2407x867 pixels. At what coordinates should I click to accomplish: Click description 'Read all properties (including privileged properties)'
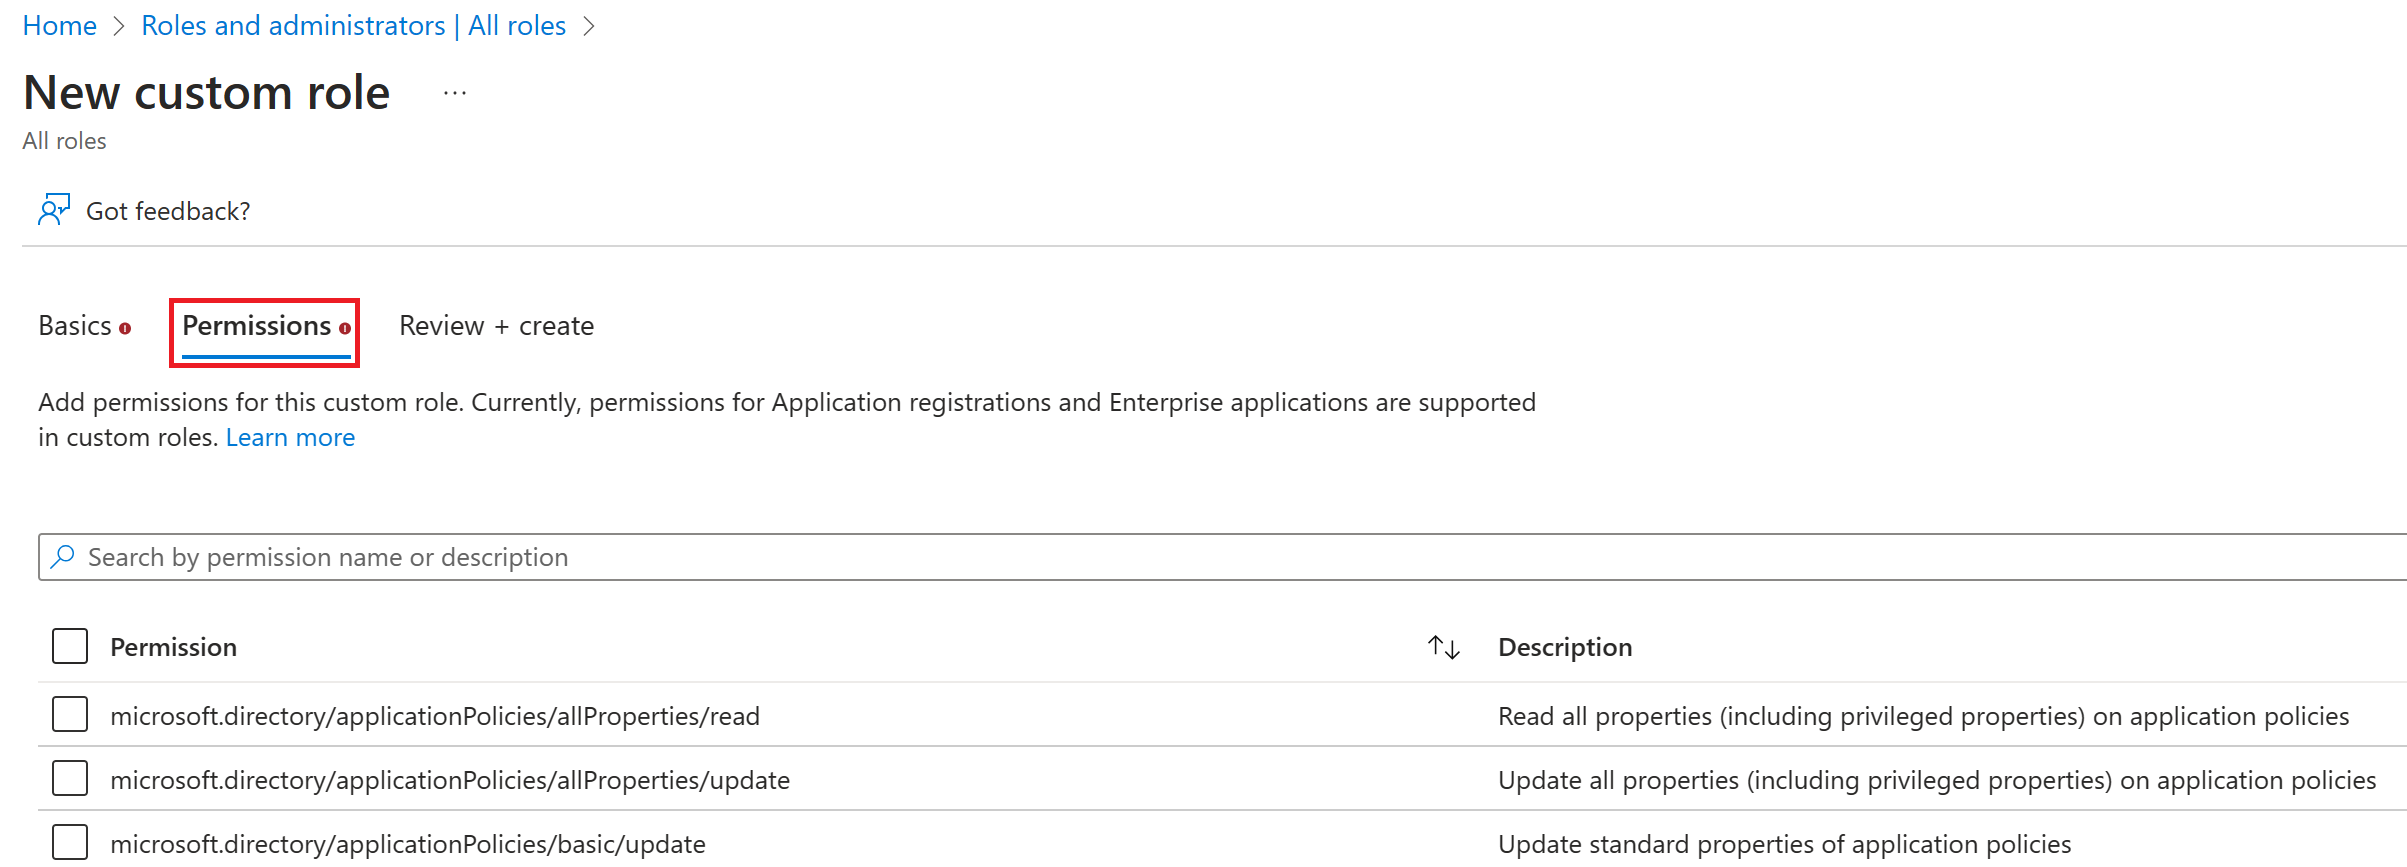click(x=1923, y=716)
